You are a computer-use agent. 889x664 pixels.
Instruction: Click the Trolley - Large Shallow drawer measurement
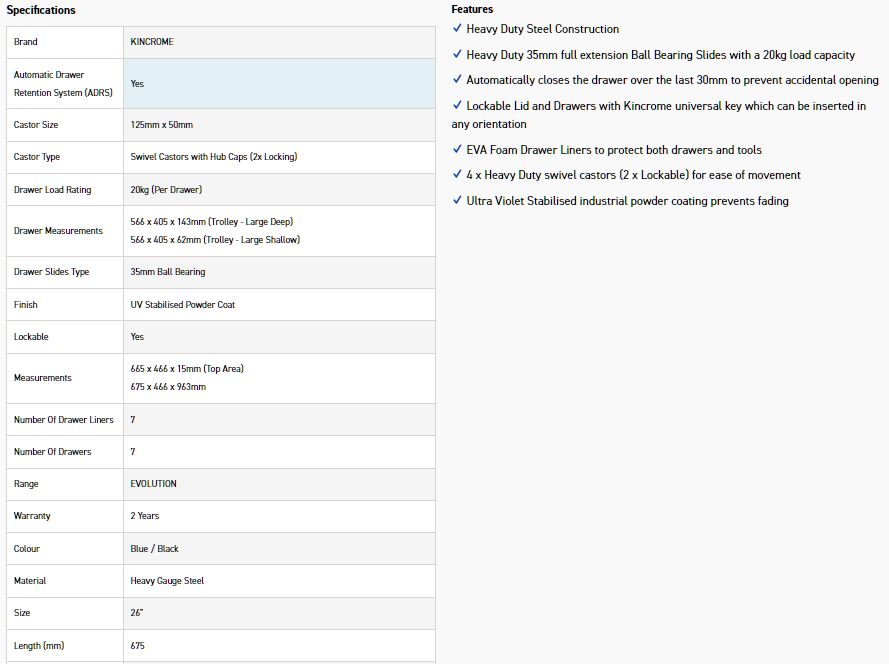pos(215,240)
